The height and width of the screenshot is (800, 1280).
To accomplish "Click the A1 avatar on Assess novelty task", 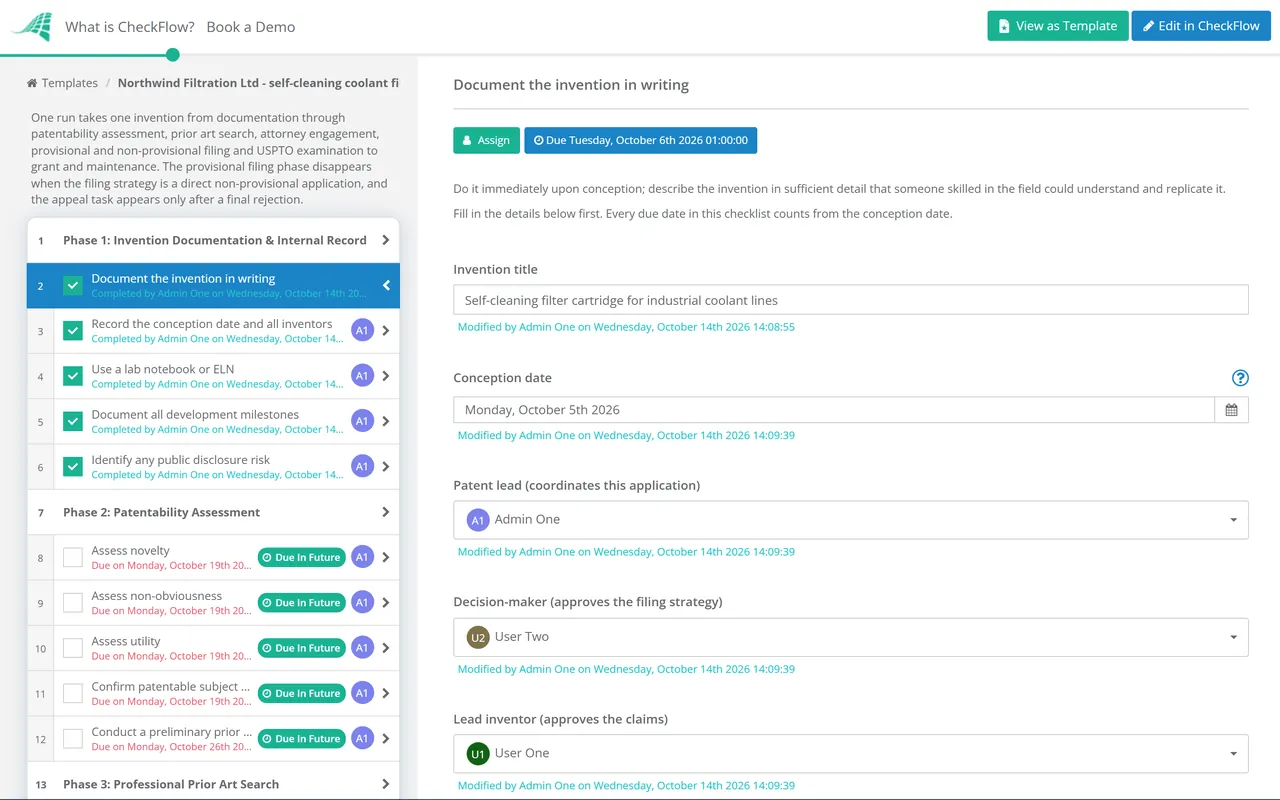I will tap(362, 557).
